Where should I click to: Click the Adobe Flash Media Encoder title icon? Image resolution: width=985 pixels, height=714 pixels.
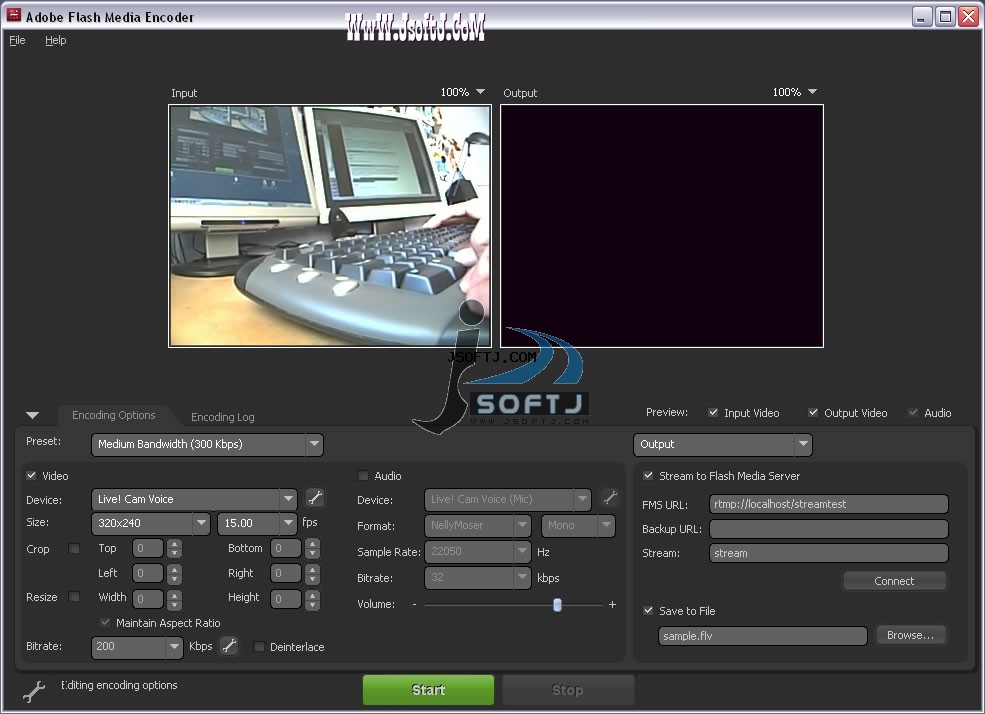coord(13,15)
